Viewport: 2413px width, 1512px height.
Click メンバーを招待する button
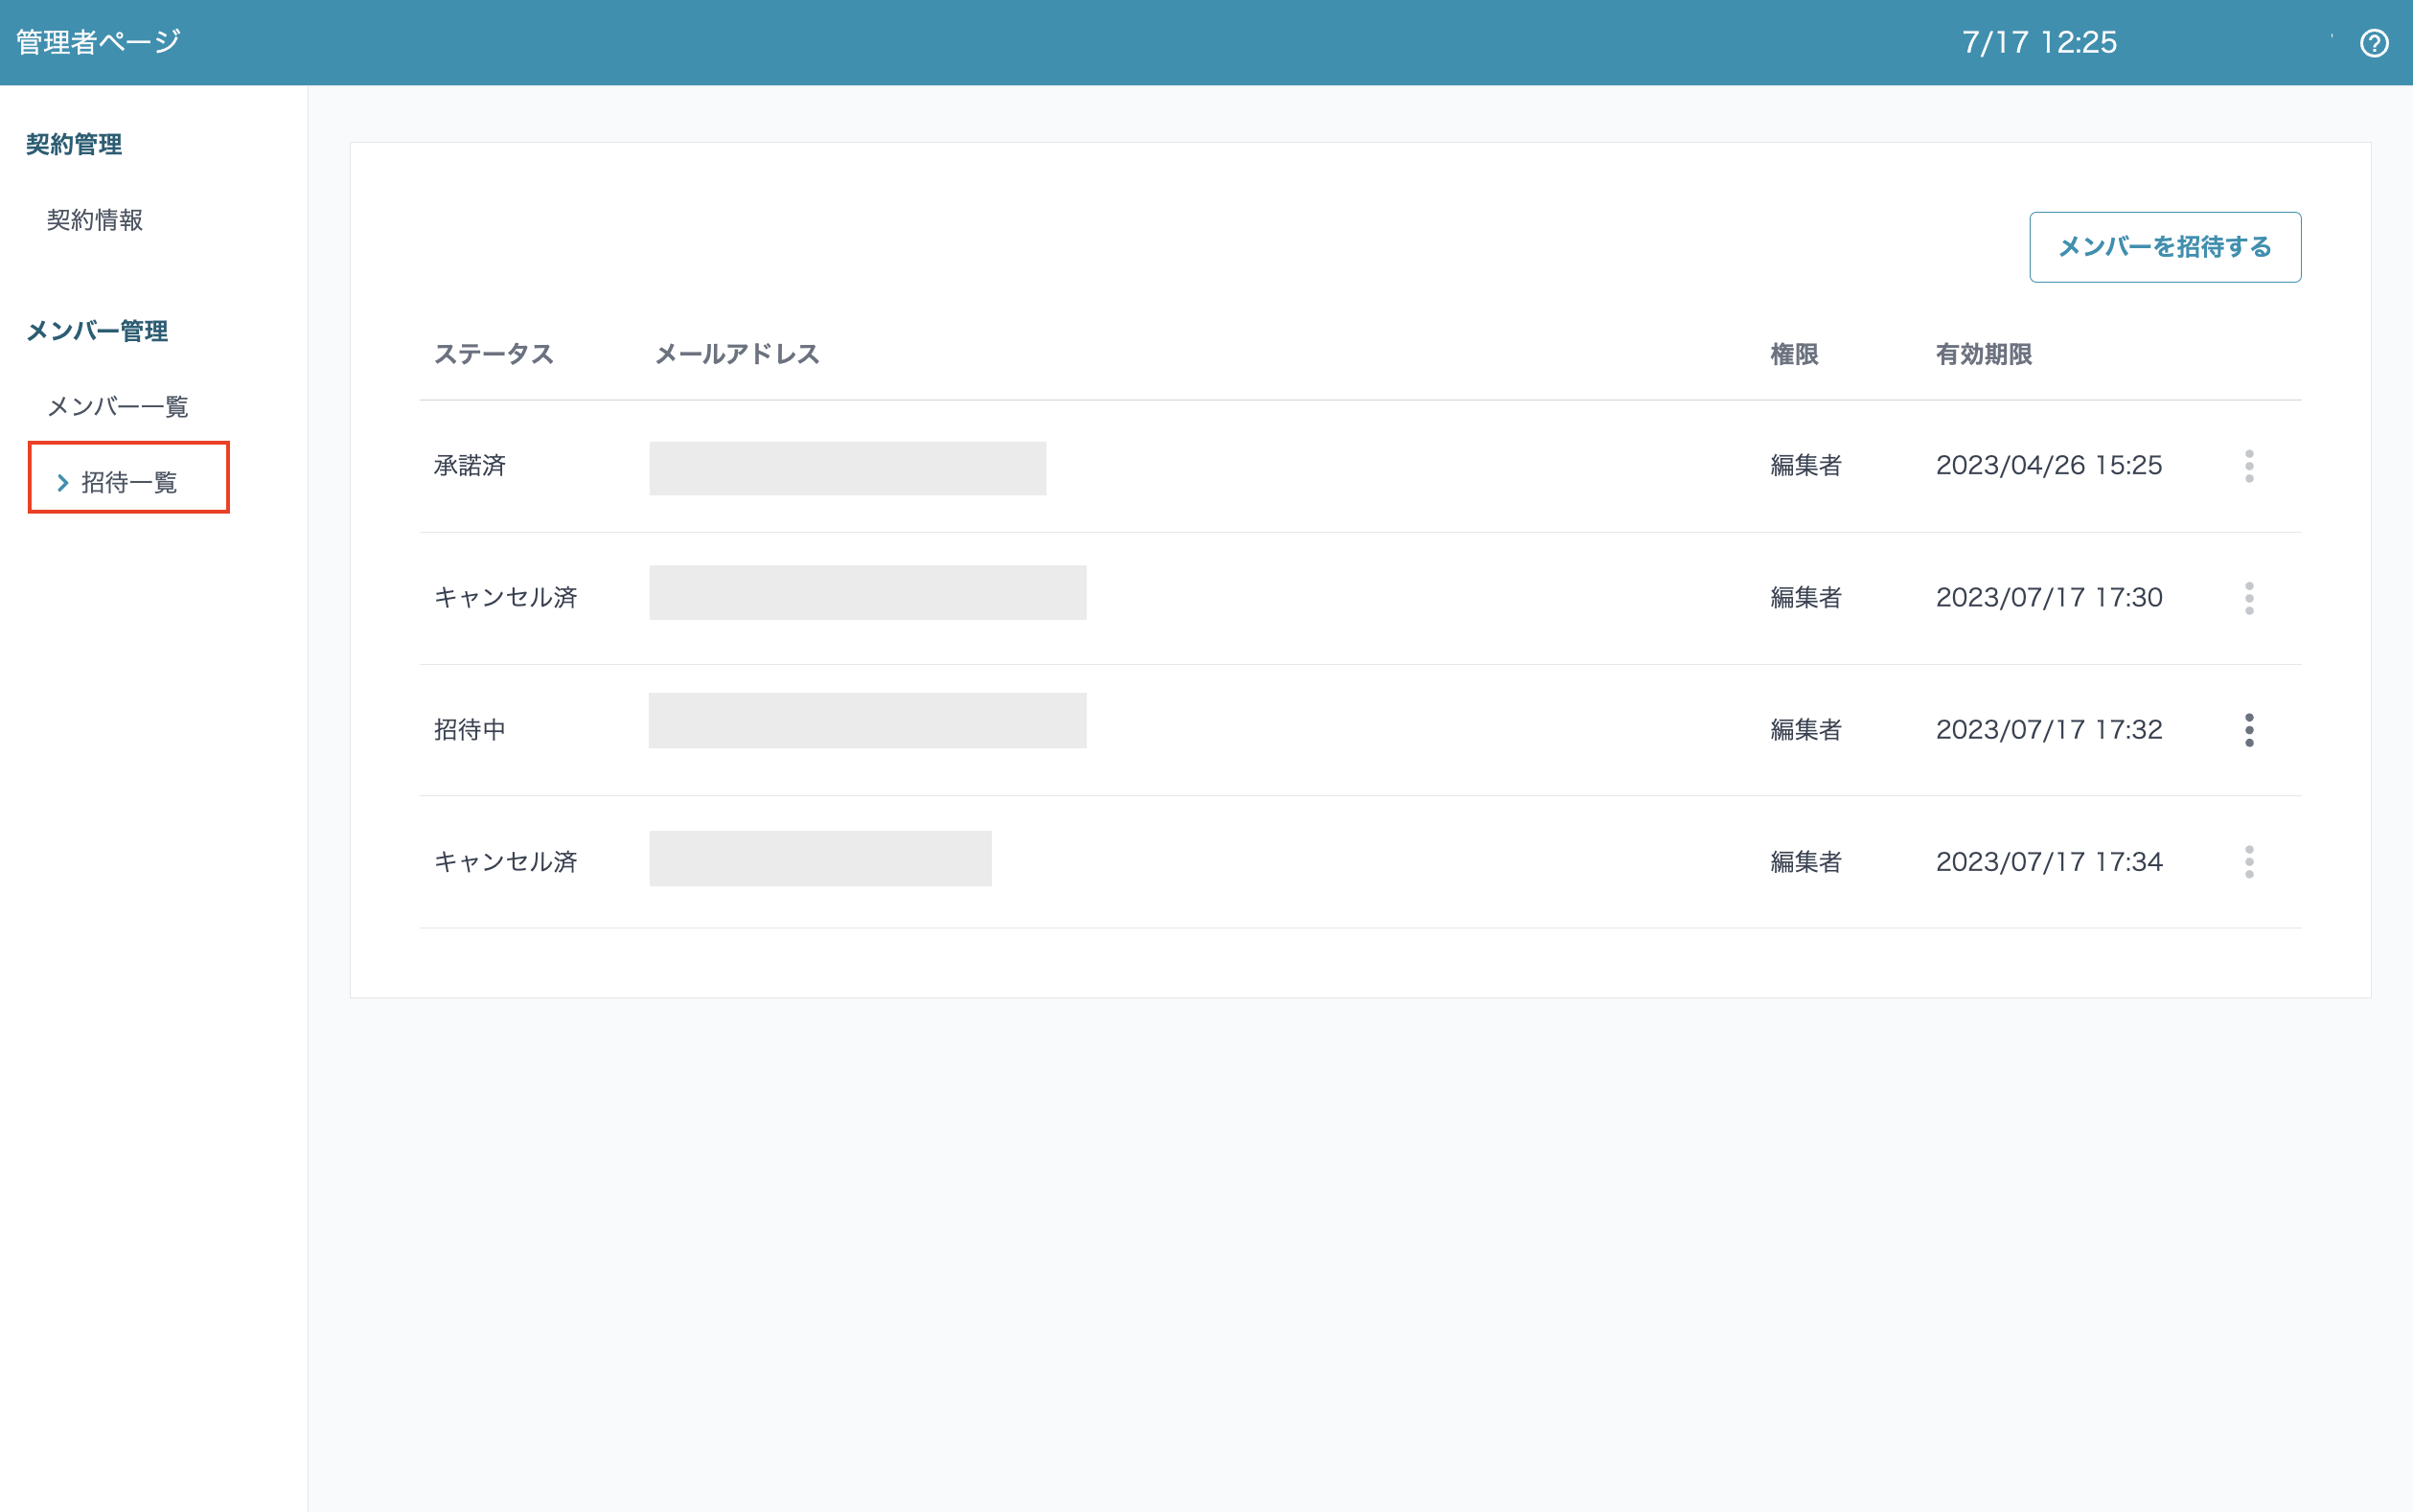pyautogui.click(x=2164, y=247)
